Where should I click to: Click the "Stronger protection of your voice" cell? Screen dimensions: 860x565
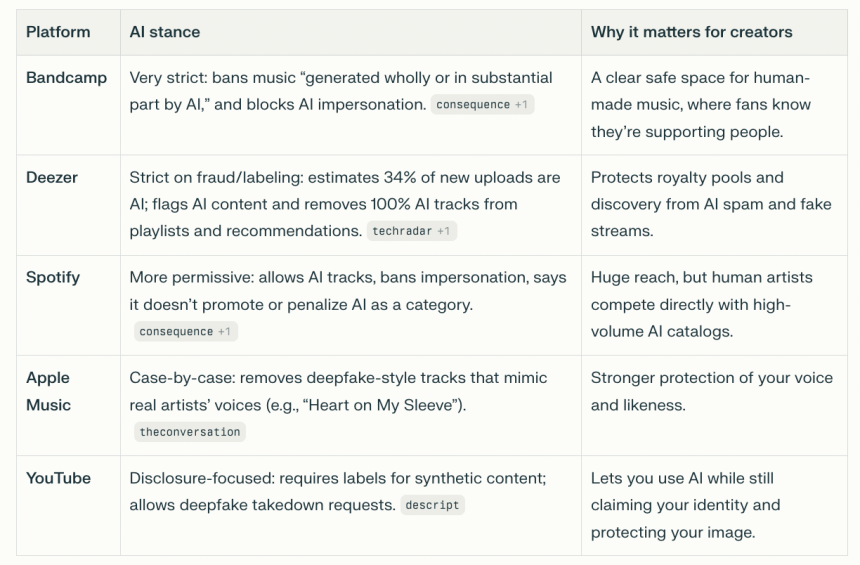711,391
